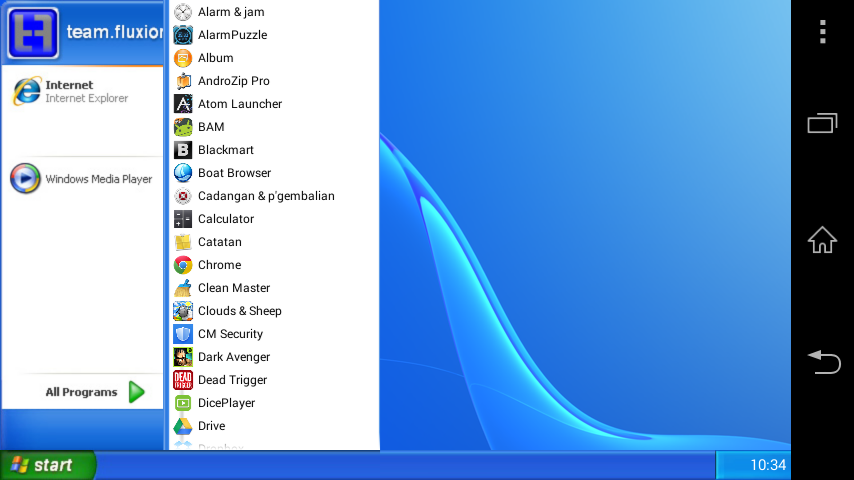The image size is (854, 480).
Task: Choose the 'Clean Master' text
Action: 234,288
